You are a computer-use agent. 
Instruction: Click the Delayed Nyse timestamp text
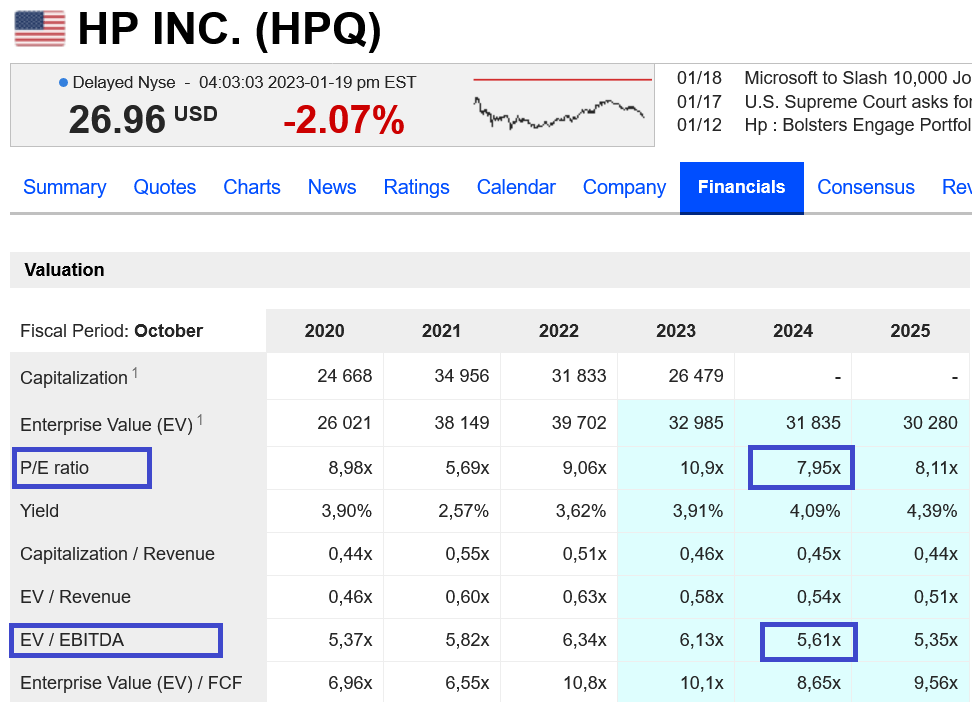(x=244, y=82)
